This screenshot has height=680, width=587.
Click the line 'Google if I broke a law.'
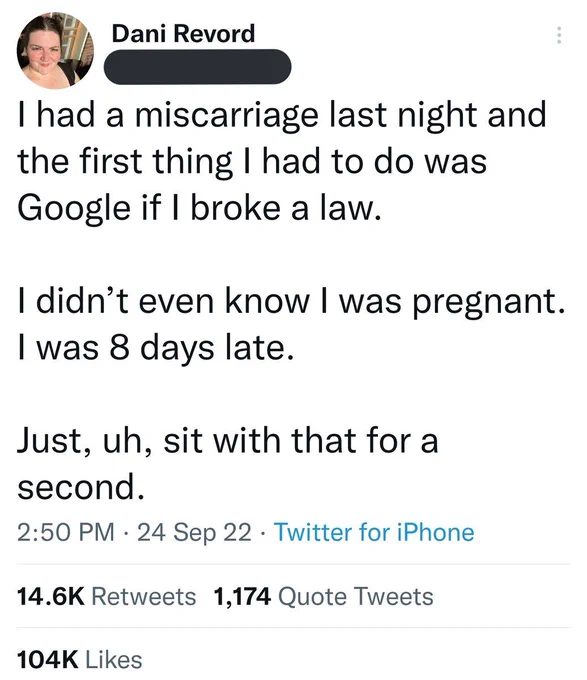(x=199, y=209)
